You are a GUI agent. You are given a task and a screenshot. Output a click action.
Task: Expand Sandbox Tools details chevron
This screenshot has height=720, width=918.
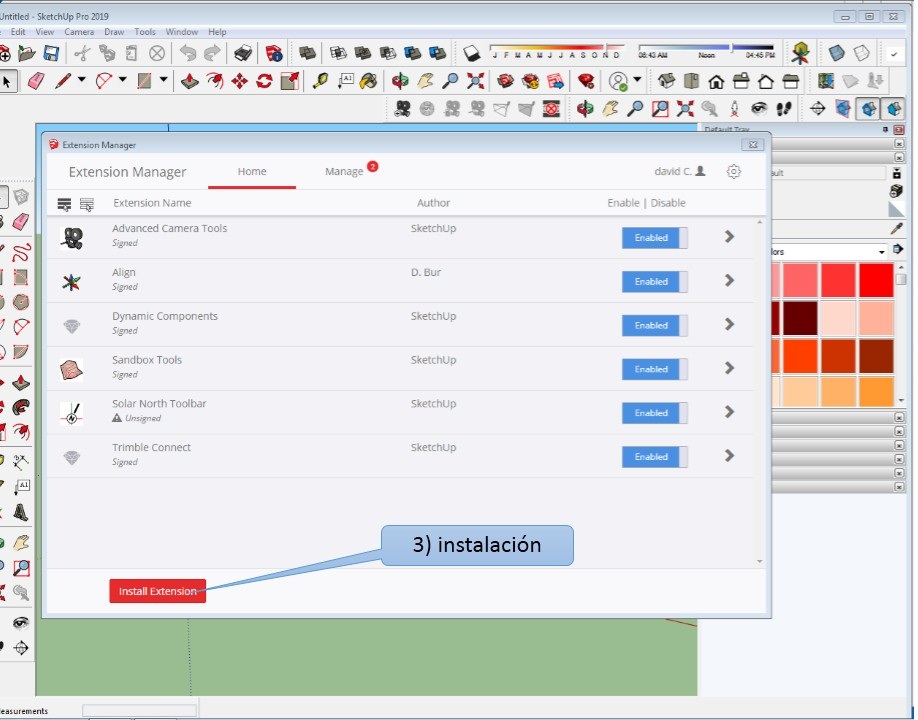(x=729, y=368)
